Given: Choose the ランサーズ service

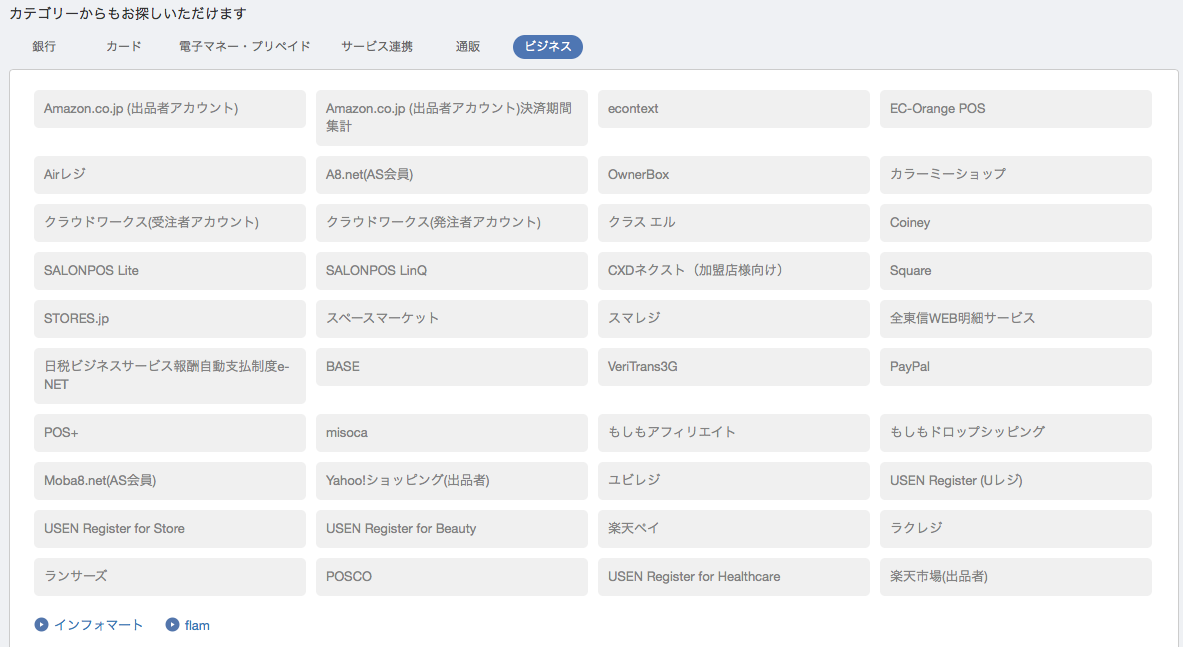Looking at the screenshot, I should (x=170, y=577).
